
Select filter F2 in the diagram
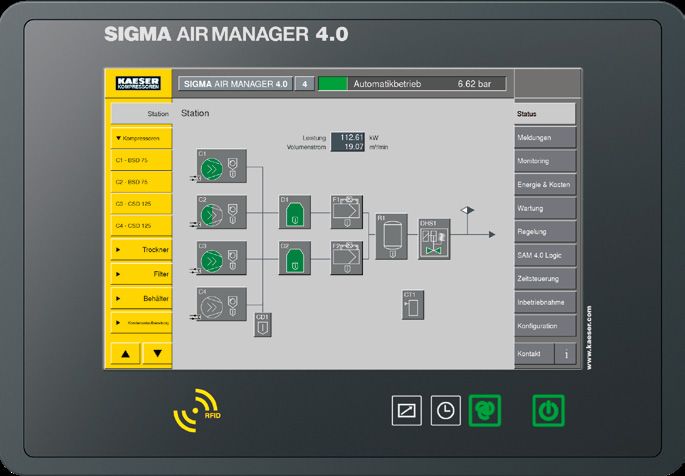[346, 258]
